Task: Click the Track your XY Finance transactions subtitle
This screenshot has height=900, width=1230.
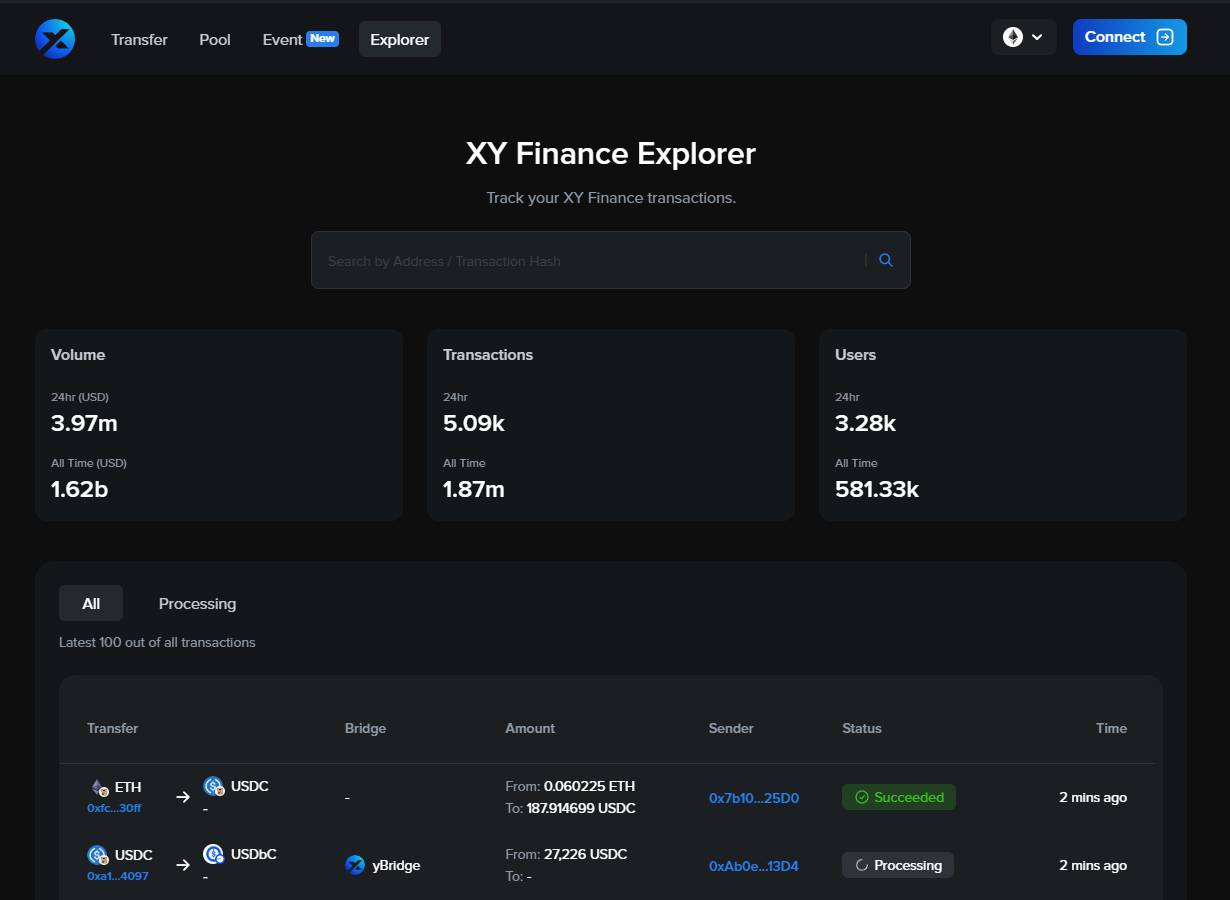Action: tap(611, 198)
